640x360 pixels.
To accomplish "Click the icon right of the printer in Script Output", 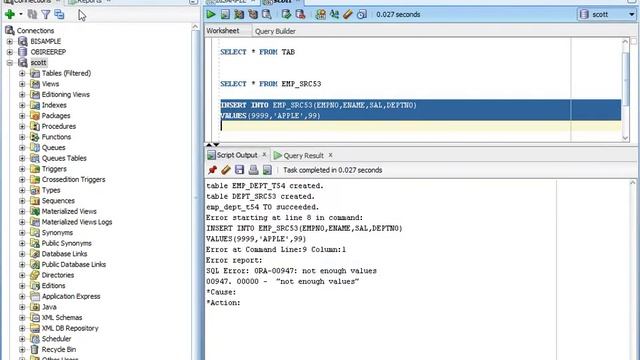I will point(267,170).
